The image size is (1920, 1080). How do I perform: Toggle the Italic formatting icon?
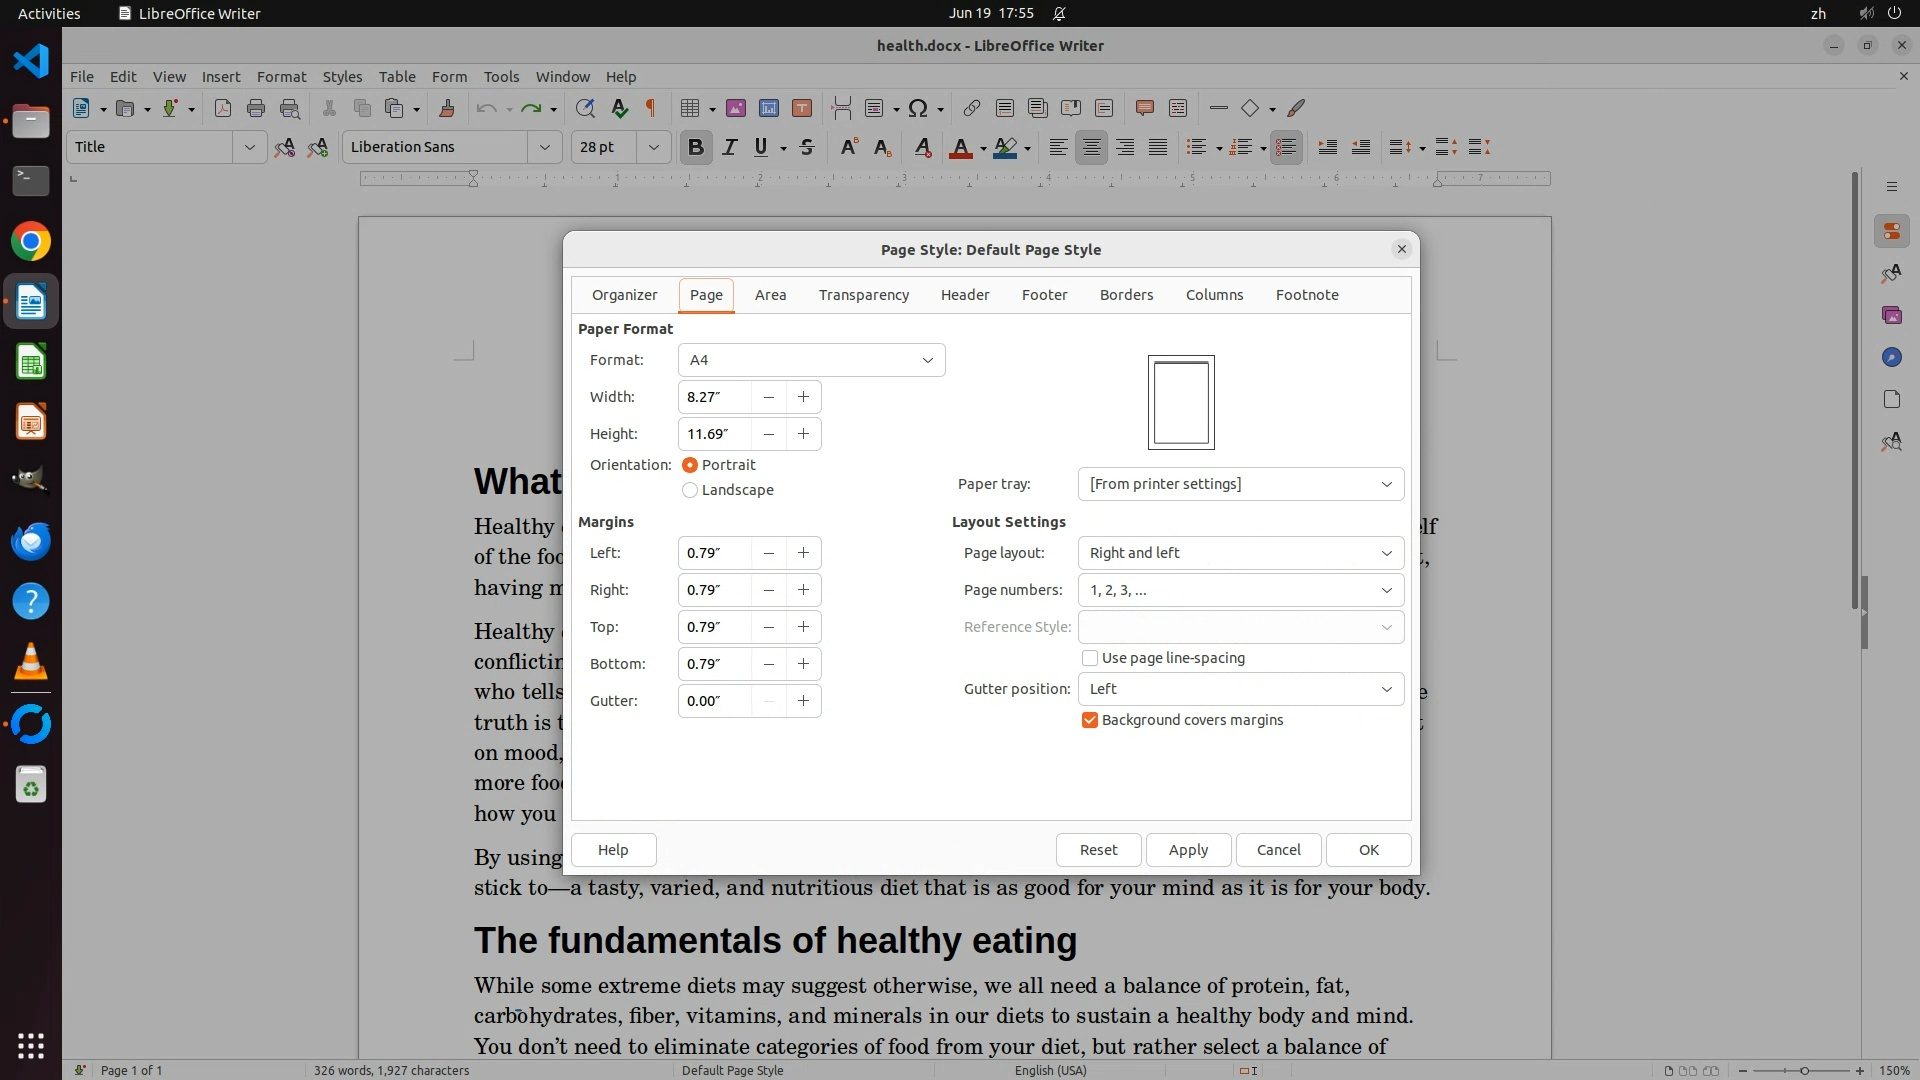click(729, 148)
